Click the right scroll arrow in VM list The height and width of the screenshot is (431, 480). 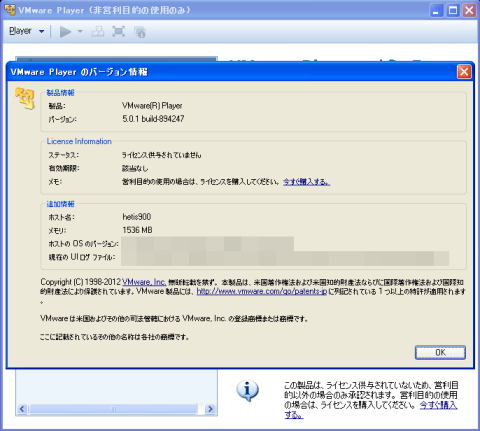point(210,409)
